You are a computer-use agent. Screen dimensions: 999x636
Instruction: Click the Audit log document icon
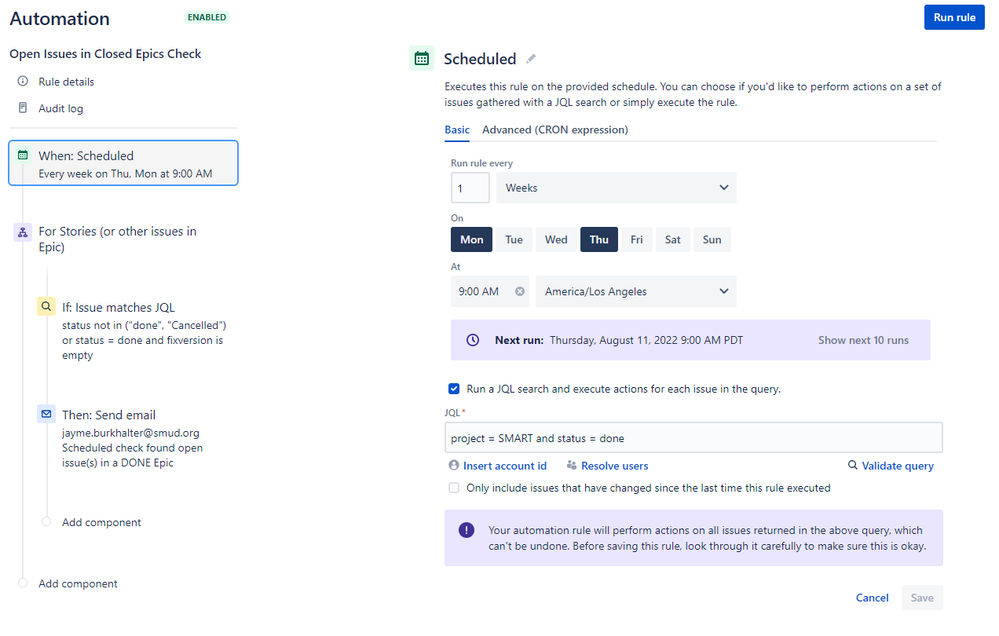click(x=23, y=108)
